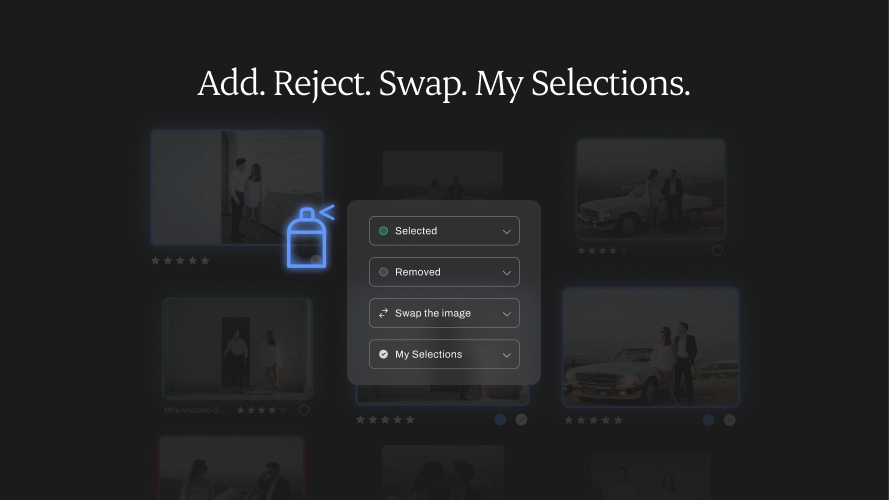Expand the Removed dropdown chevron

(506, 272)
